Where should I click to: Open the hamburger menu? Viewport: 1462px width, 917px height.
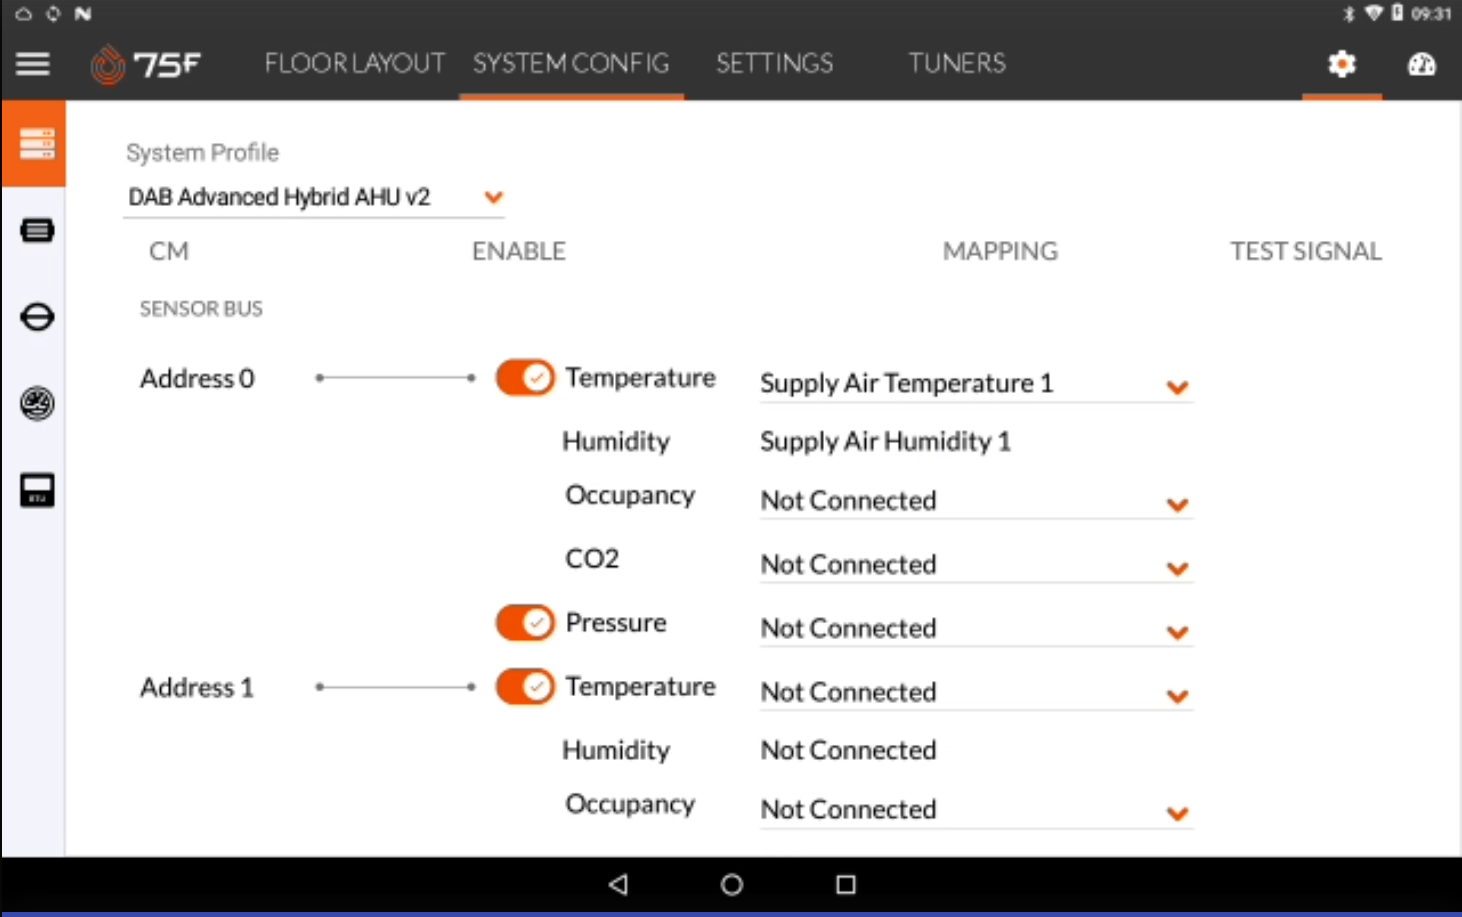(33, 64)
